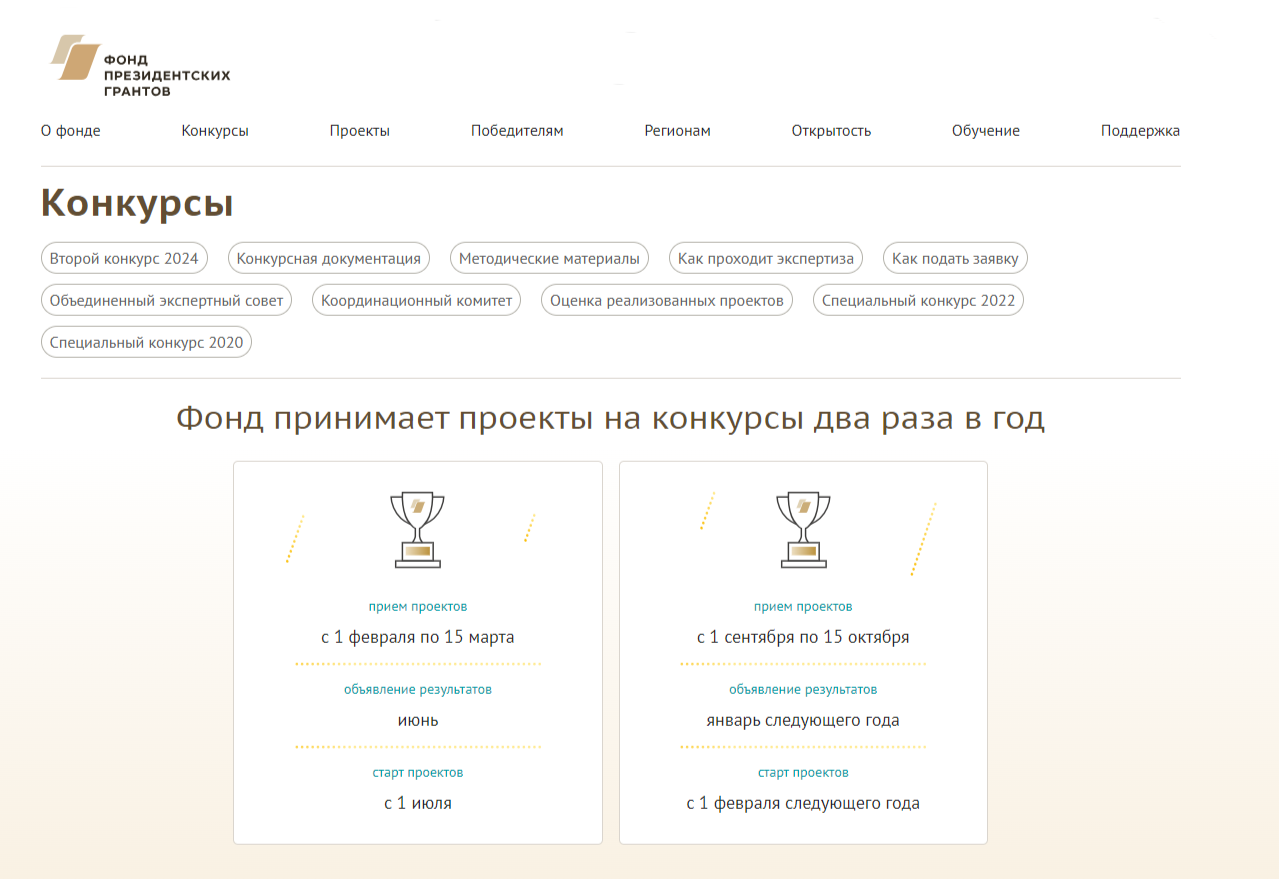Viewport: 1279px width, 879px height.
Task: Open Конкурсная документация
Action: 329,259
